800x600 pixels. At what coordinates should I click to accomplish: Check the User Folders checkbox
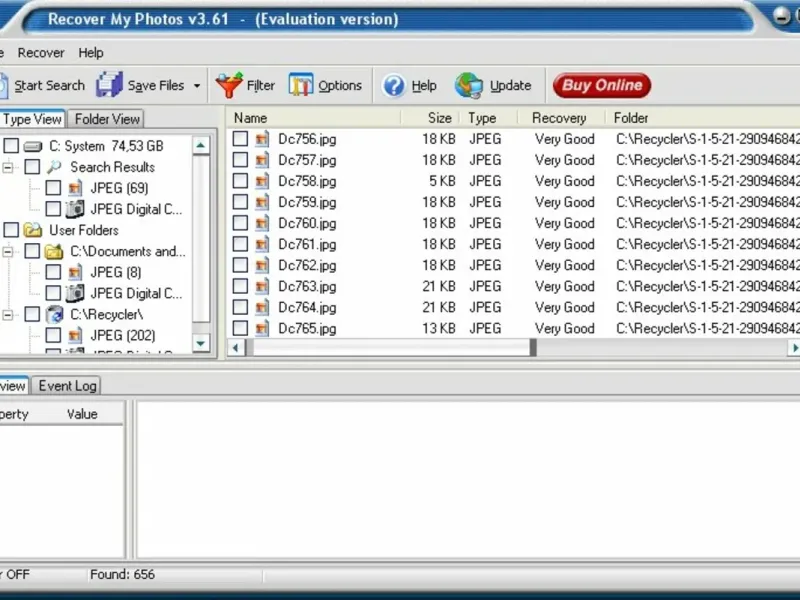click(11, 230)
